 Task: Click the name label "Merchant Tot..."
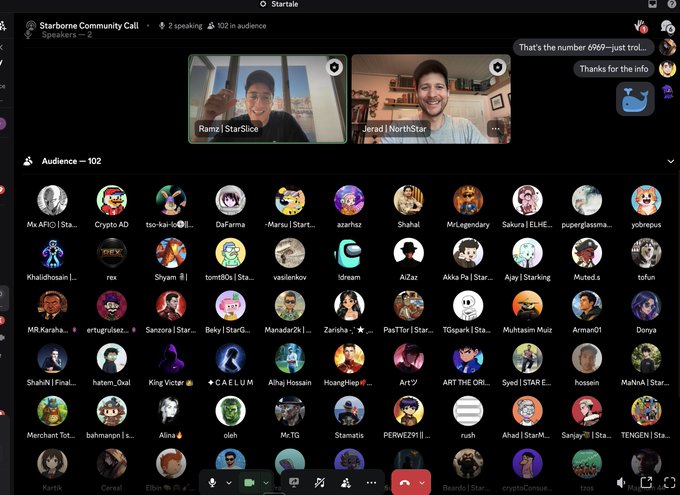click(51, 435)
